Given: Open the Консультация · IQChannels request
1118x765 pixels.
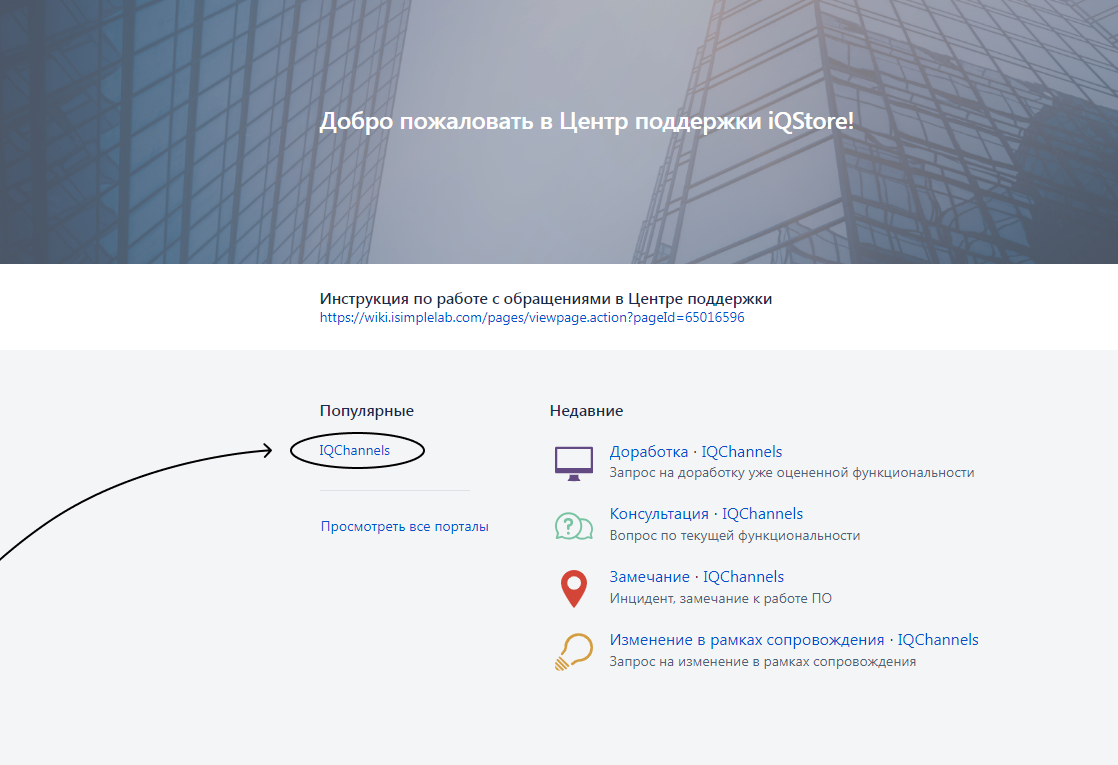Looking at the screenshot, I should click(x=706, y=514).
